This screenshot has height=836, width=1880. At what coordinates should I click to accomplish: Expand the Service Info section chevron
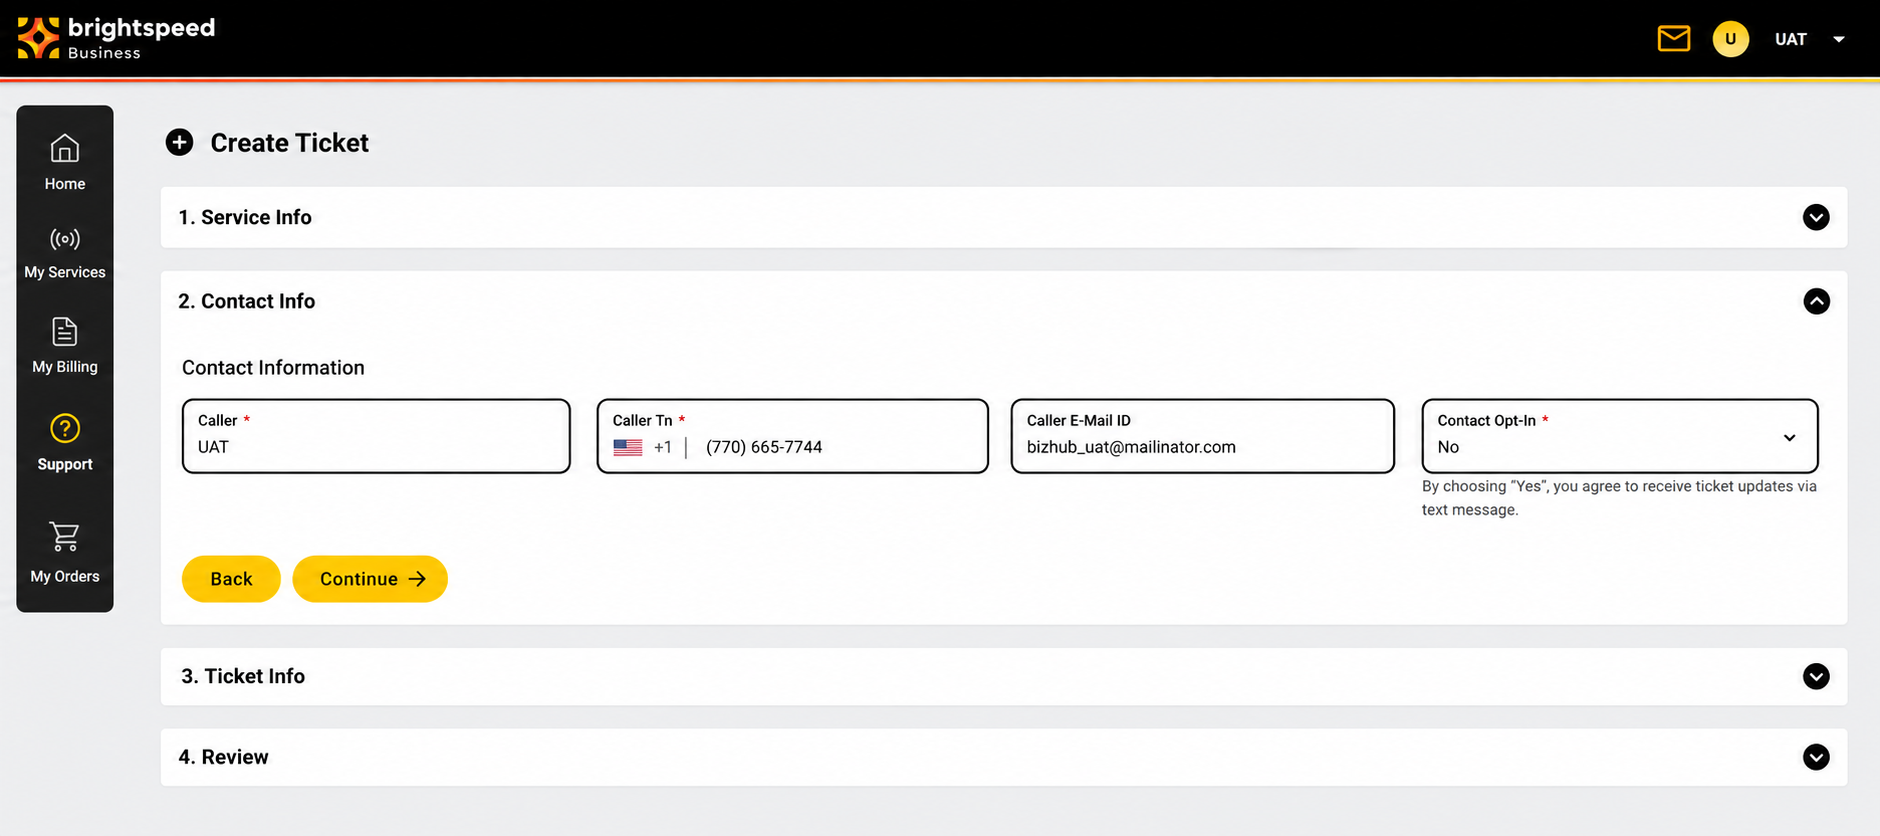[x=1816, y=217]
